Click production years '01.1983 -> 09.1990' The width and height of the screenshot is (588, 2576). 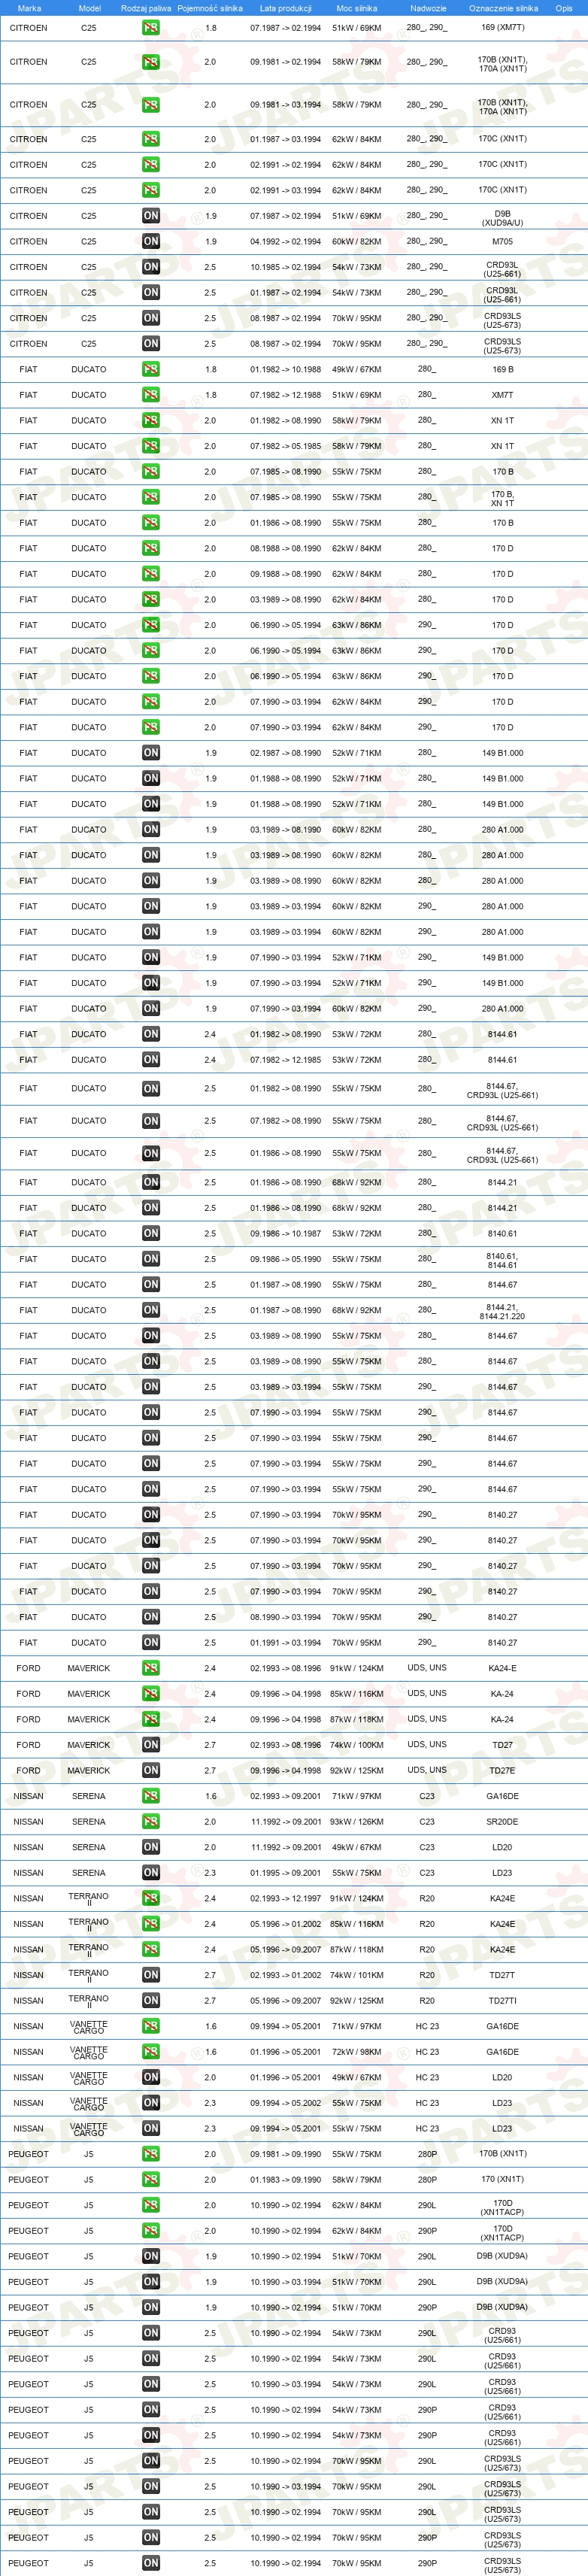click(286, 2181)
